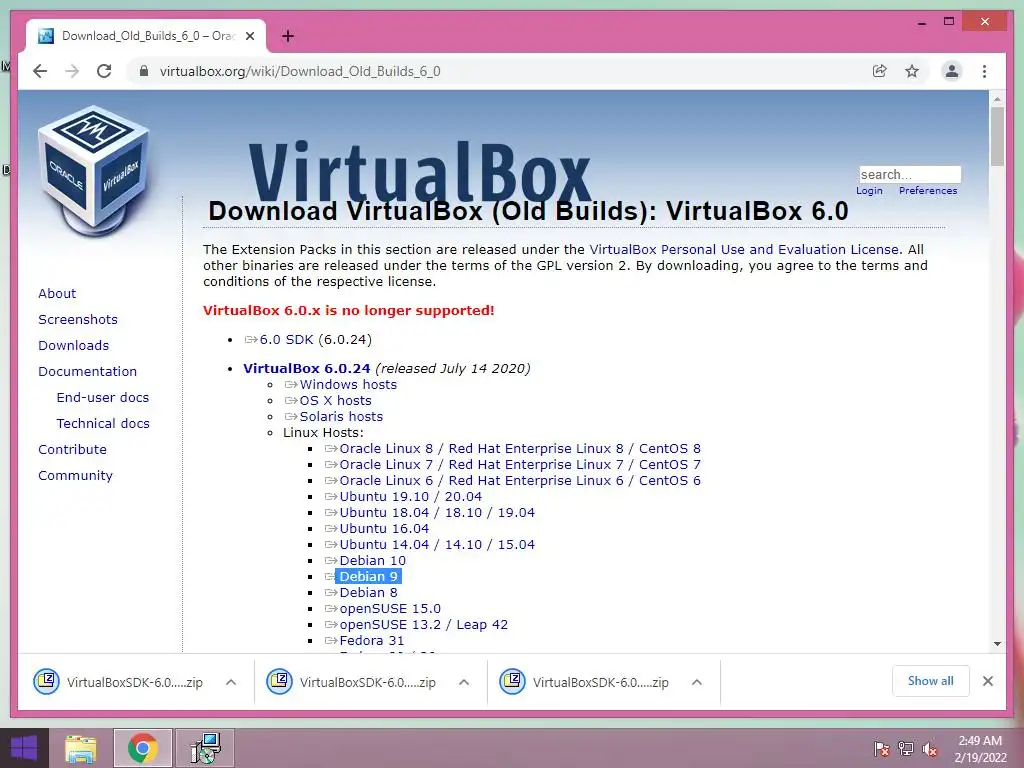Open Technical docs in sidebar
The height and width of the screenshot is (768, 1024).
pyautogui.click(x=103, y=424)
